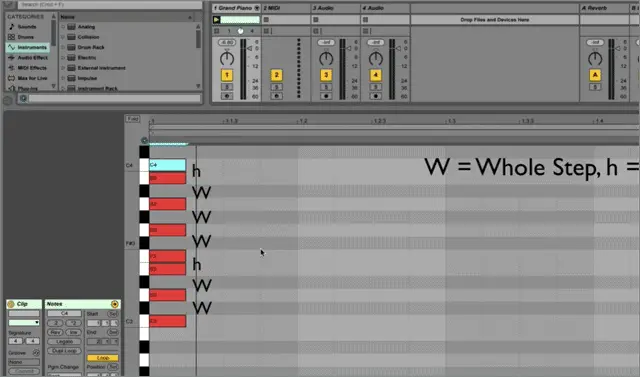Click the Clip box color circle
This screenshot has width=640, height=377.
click(11, 304)
